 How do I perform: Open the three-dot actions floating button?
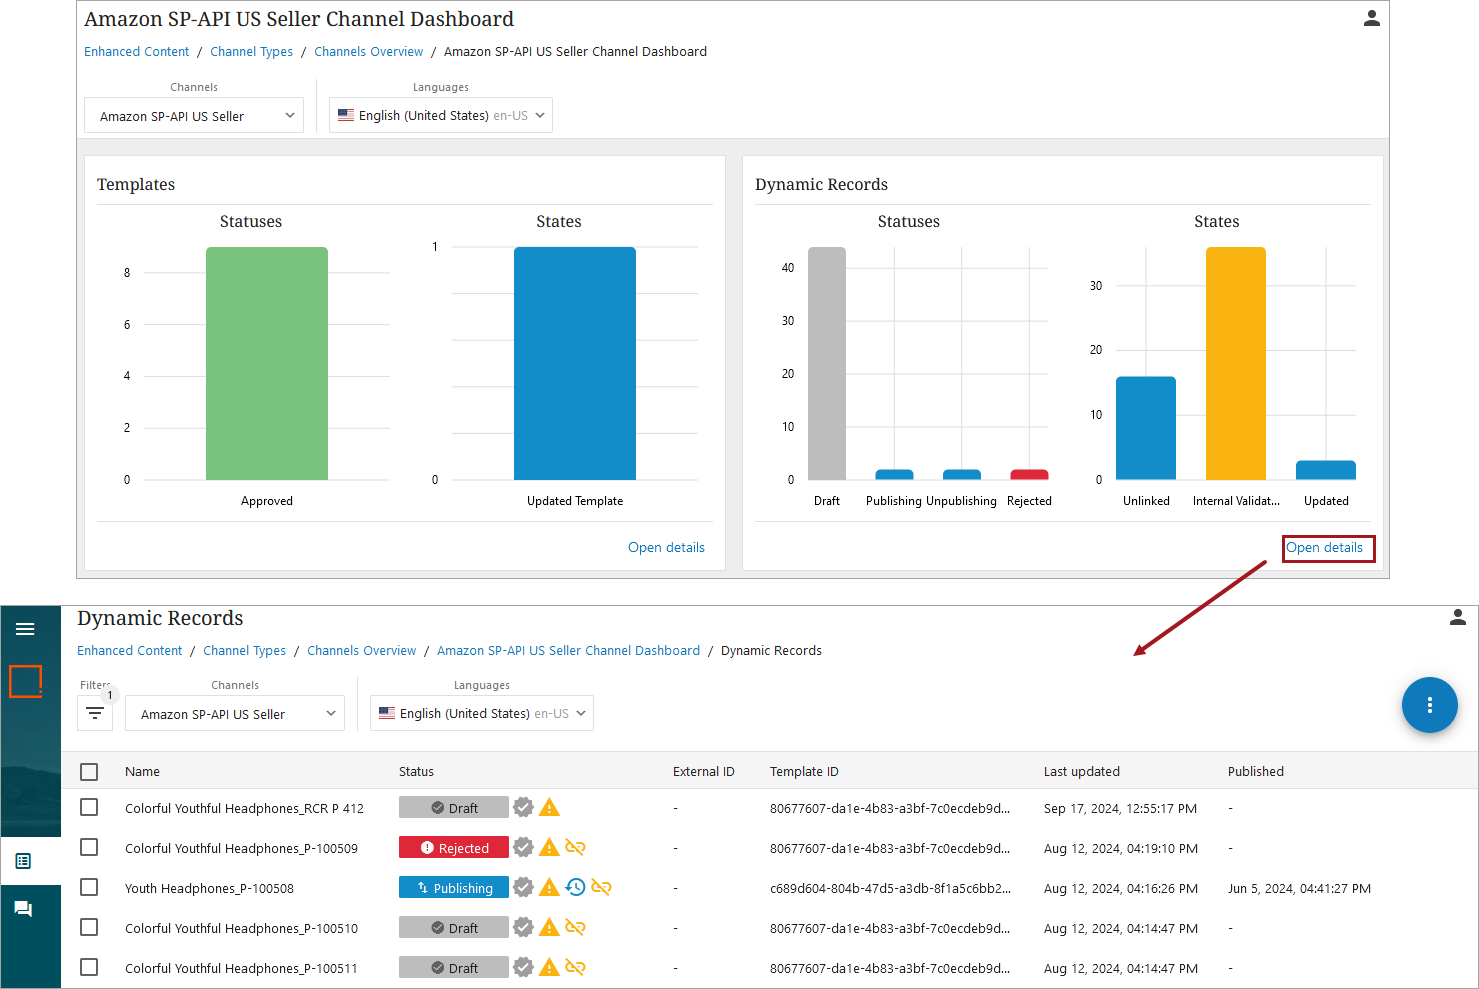click(x=1429, y=705)
